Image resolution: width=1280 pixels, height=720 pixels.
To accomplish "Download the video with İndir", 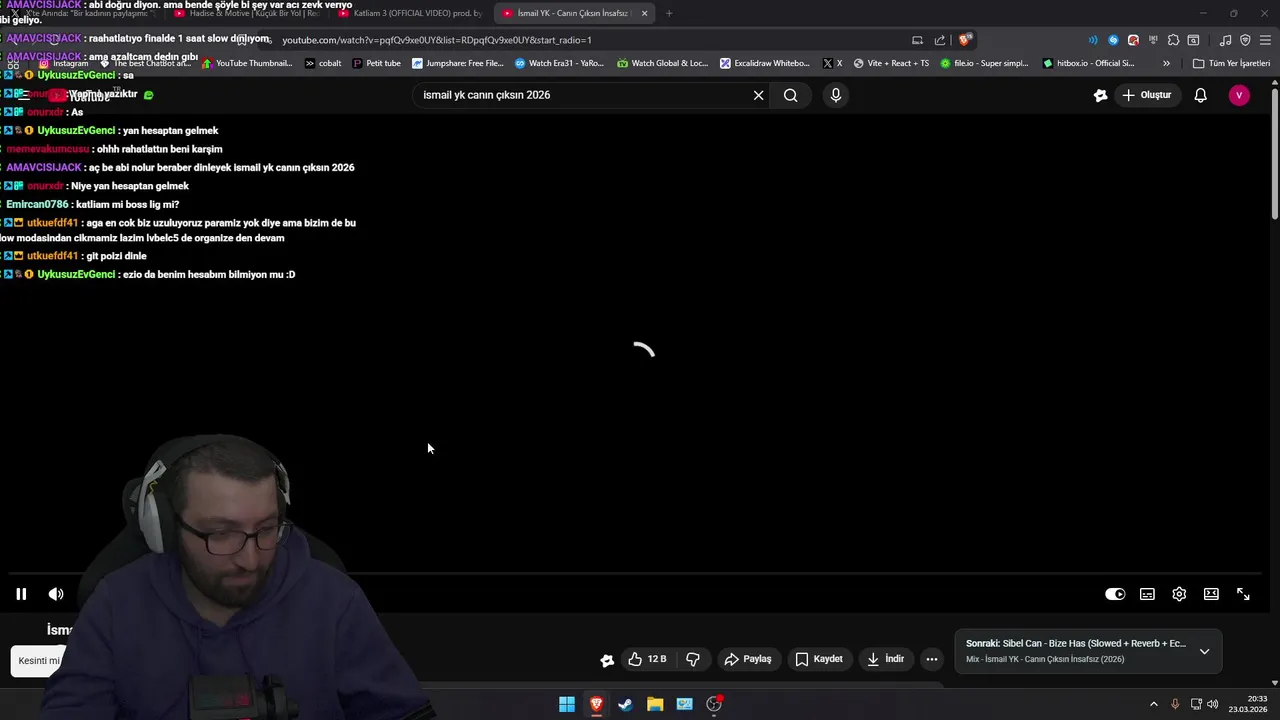I will [885, 659].
